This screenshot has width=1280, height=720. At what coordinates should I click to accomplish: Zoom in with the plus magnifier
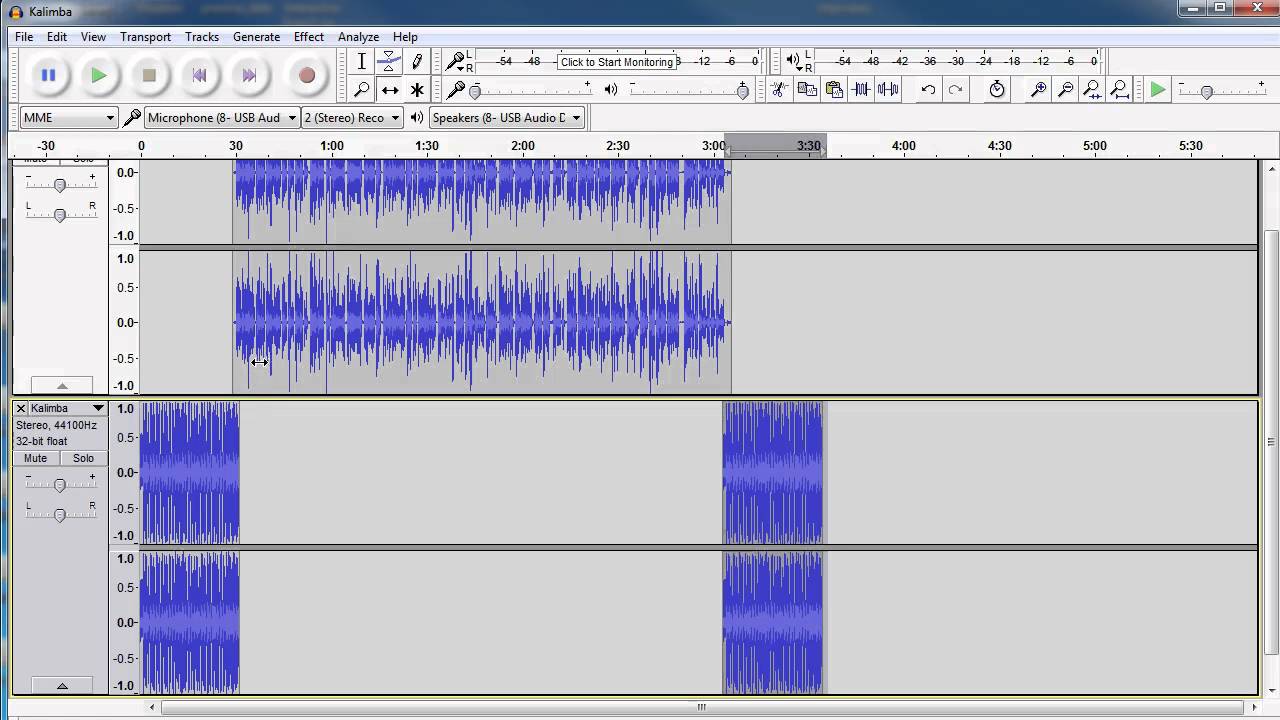1039,90
